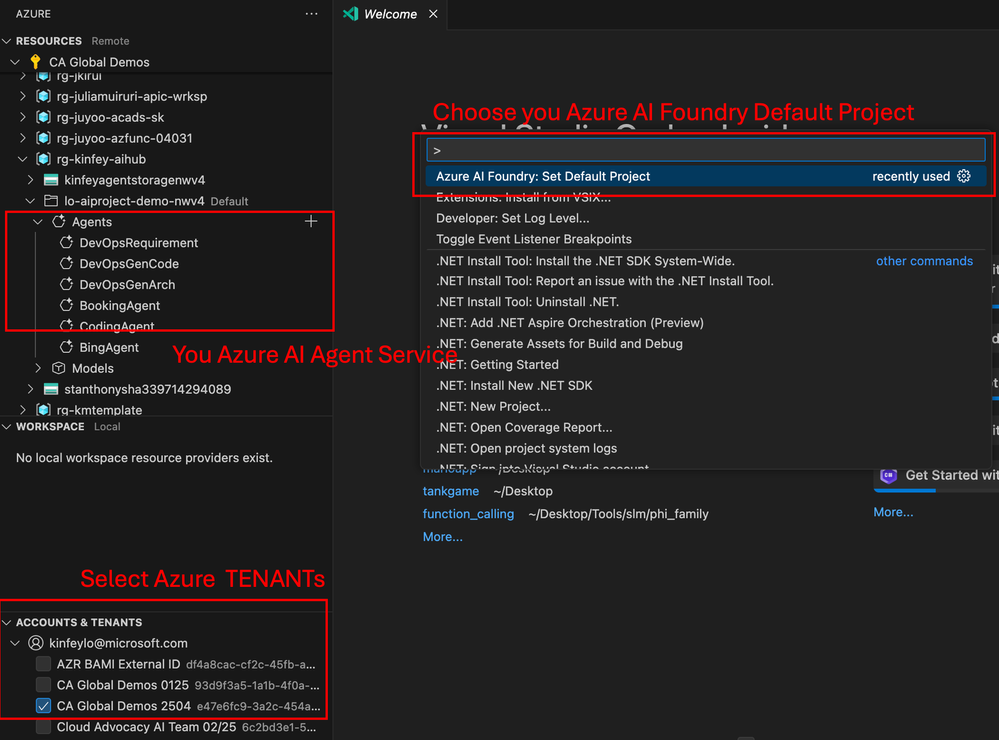Open Get Started walkthrough button

(937, 475)
